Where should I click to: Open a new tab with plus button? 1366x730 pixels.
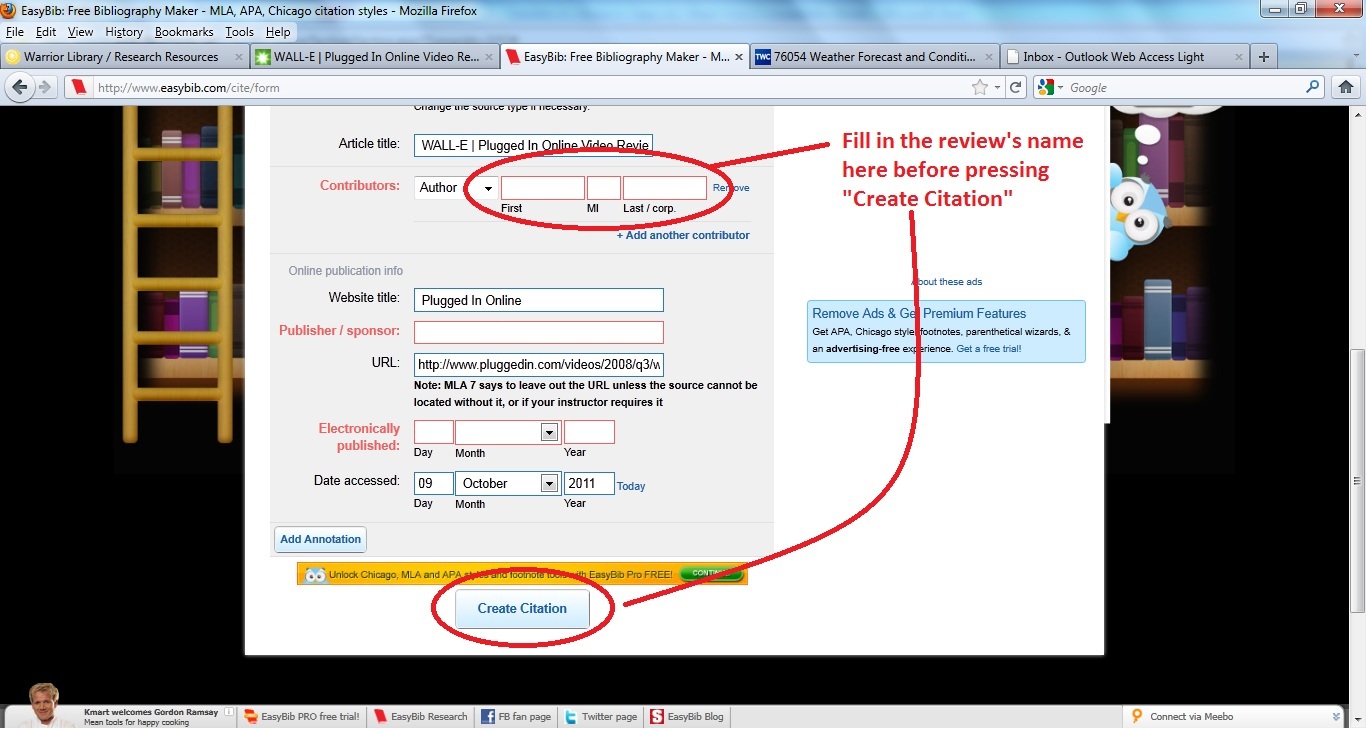tap(1264, 57)
